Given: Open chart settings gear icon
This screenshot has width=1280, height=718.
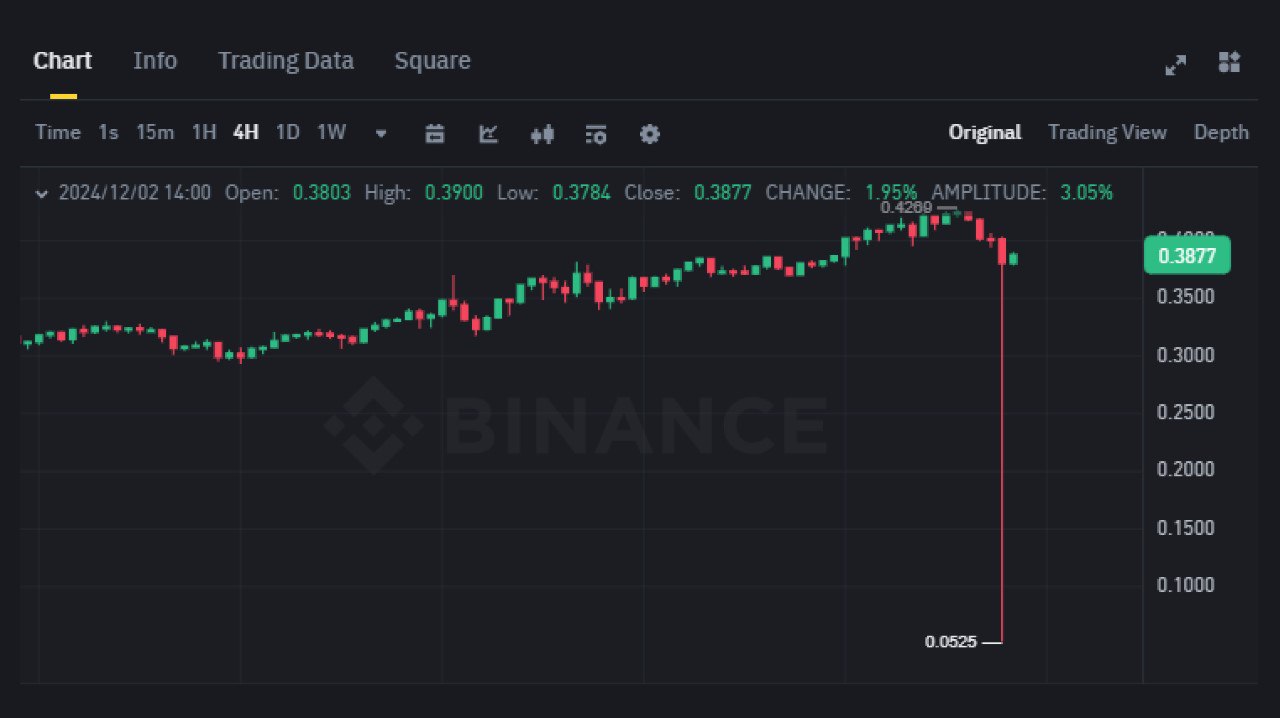Looking at the screenshot, I should pos(650,133).
